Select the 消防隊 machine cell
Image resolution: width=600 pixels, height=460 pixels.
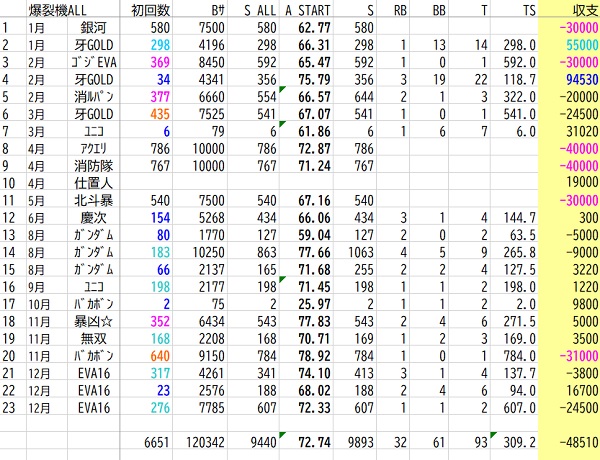pos(93,166)
